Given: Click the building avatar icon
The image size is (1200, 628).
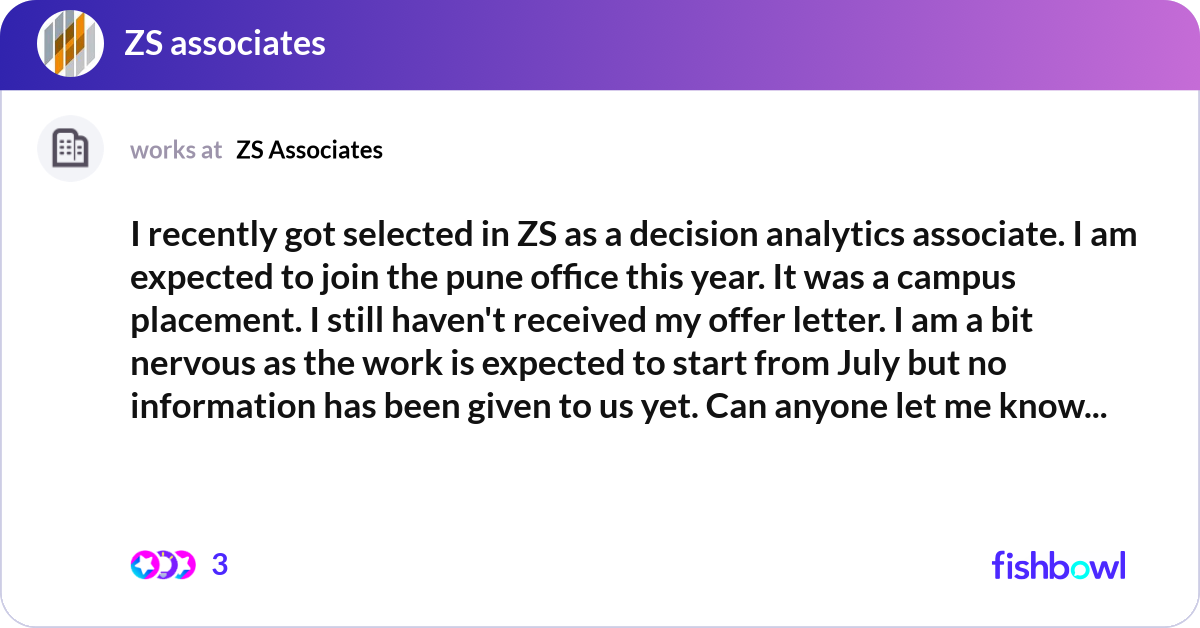Looking at the screenshot, I should pos(70,149).
